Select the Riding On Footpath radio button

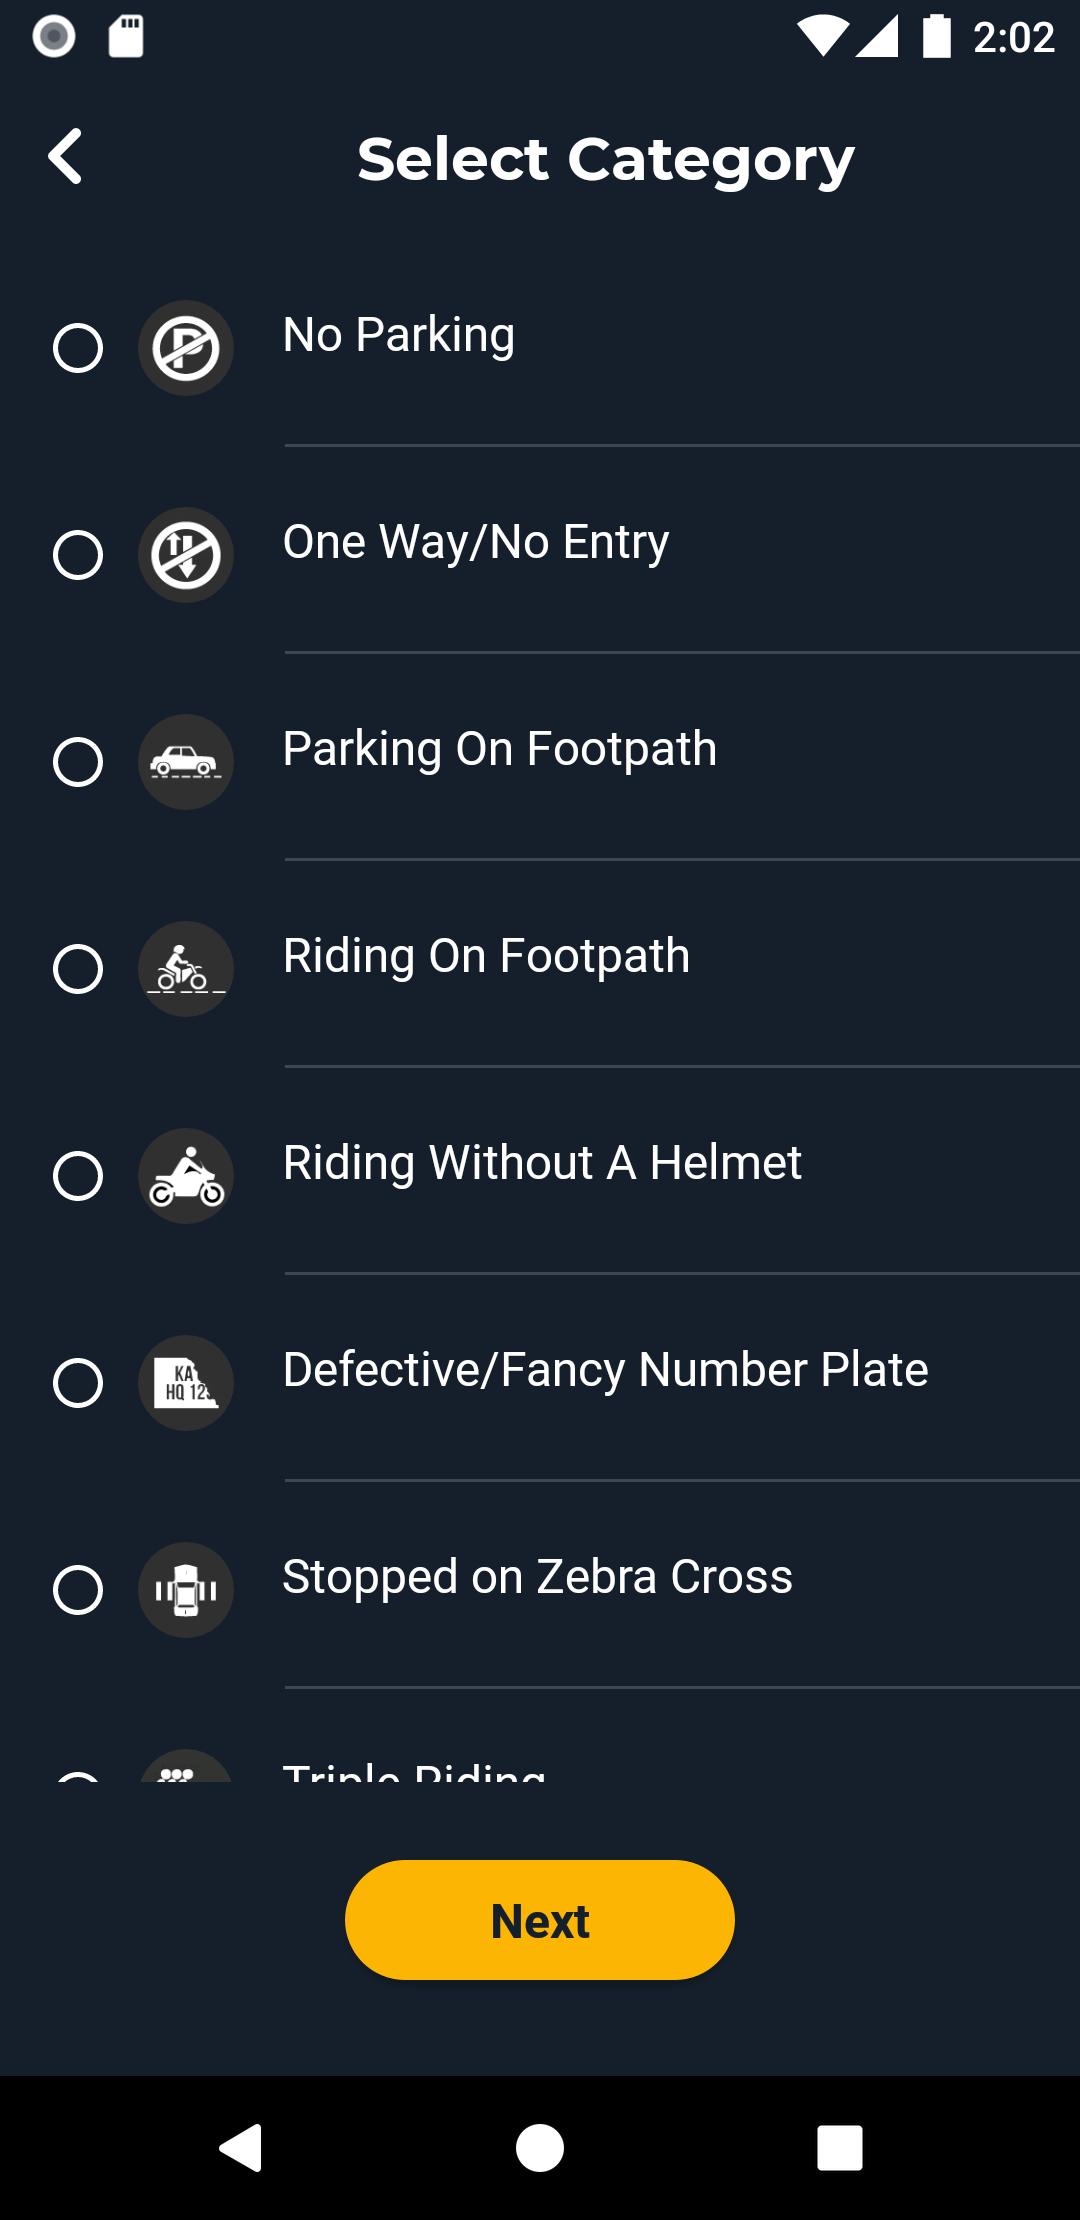[x=78, y=969]
